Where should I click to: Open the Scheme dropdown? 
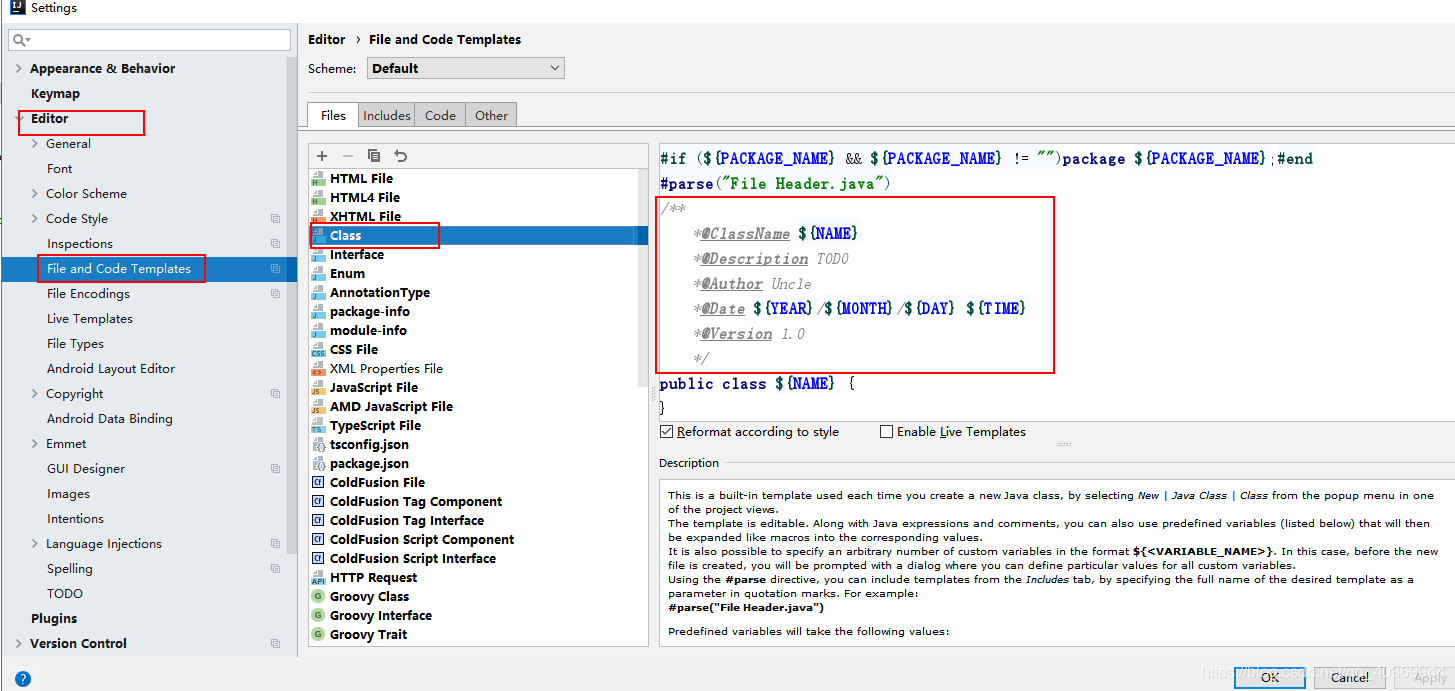point(466,68)
